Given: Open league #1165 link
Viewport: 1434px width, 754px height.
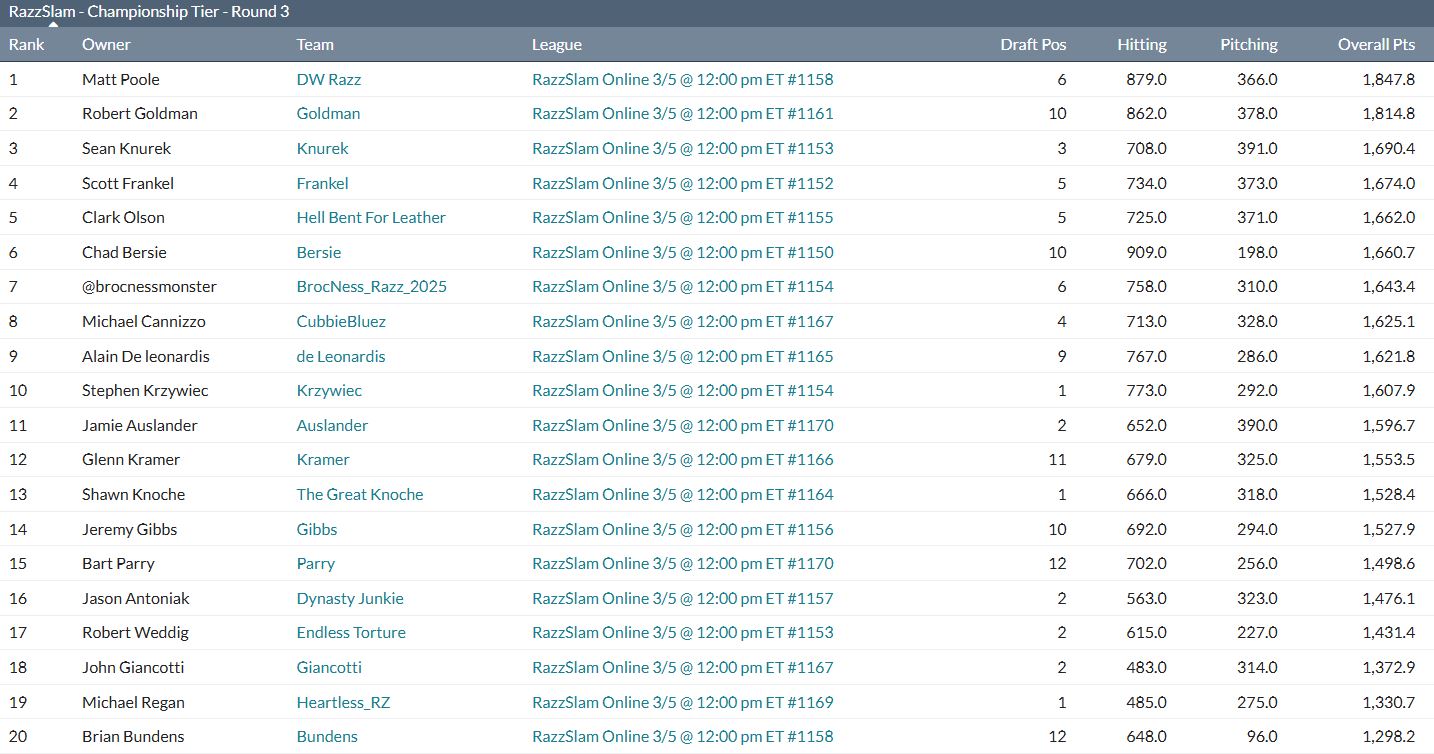Looking at the screenshot, I should [x=683, y=356].
